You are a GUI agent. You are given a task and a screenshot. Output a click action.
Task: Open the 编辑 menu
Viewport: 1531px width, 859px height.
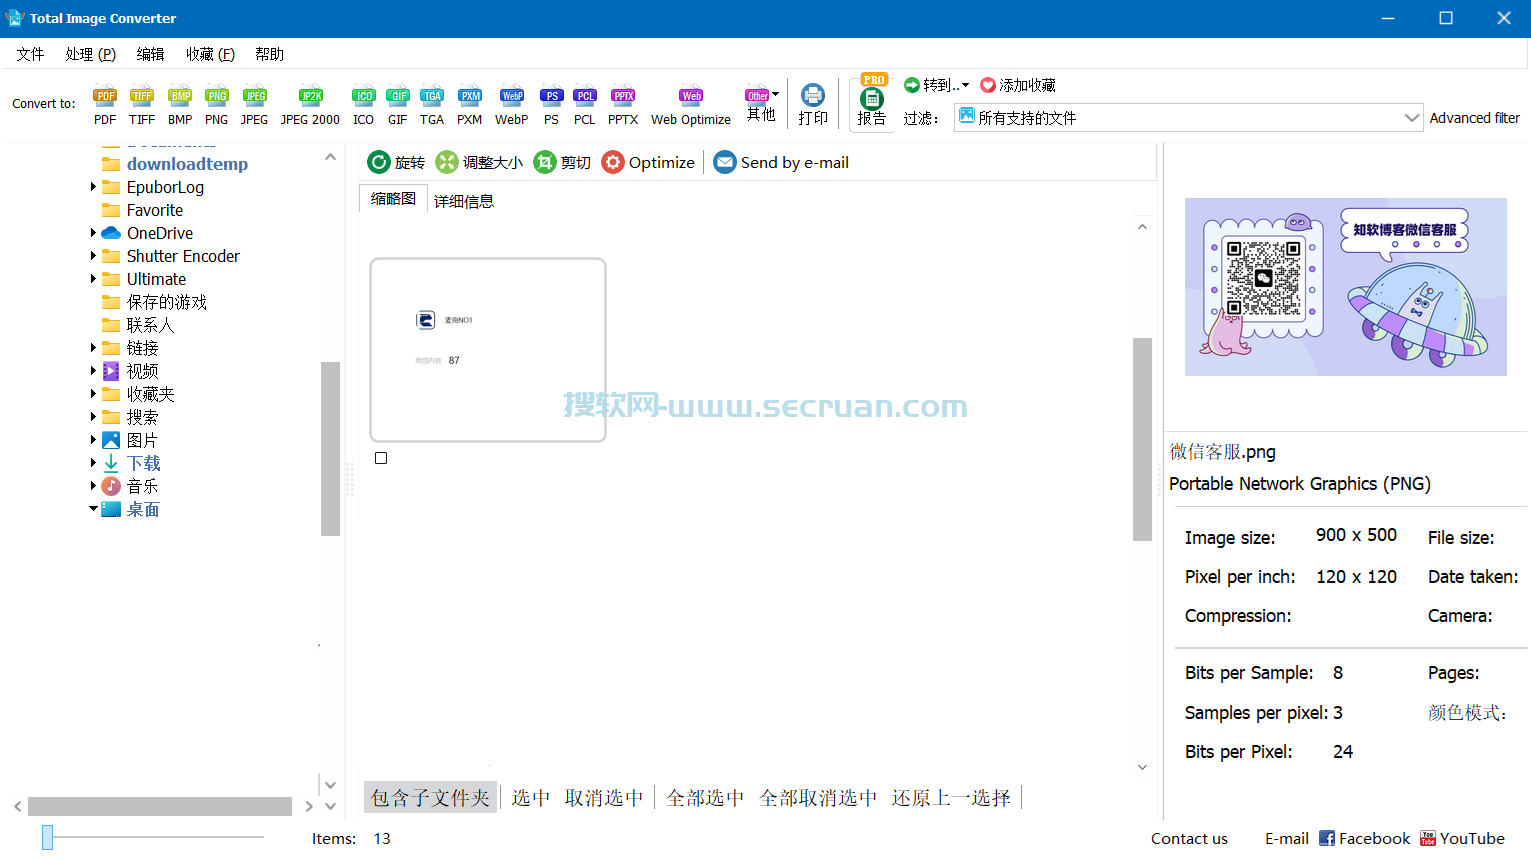pos(151,54)
